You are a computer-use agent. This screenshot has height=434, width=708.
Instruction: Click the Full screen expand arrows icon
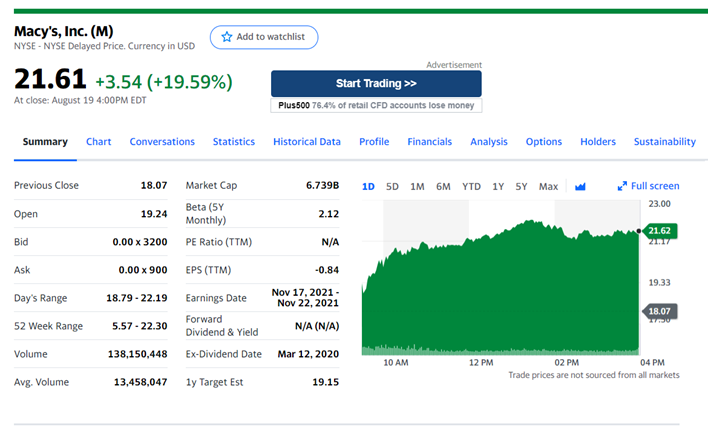622,186
